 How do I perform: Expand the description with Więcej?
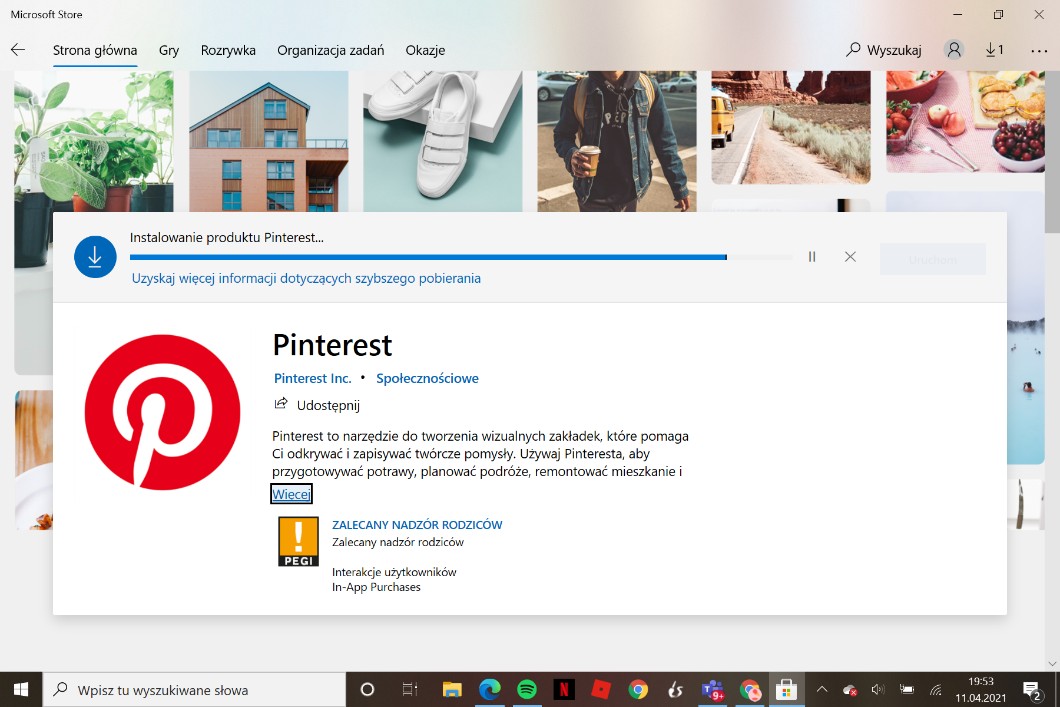click(291, 494)
